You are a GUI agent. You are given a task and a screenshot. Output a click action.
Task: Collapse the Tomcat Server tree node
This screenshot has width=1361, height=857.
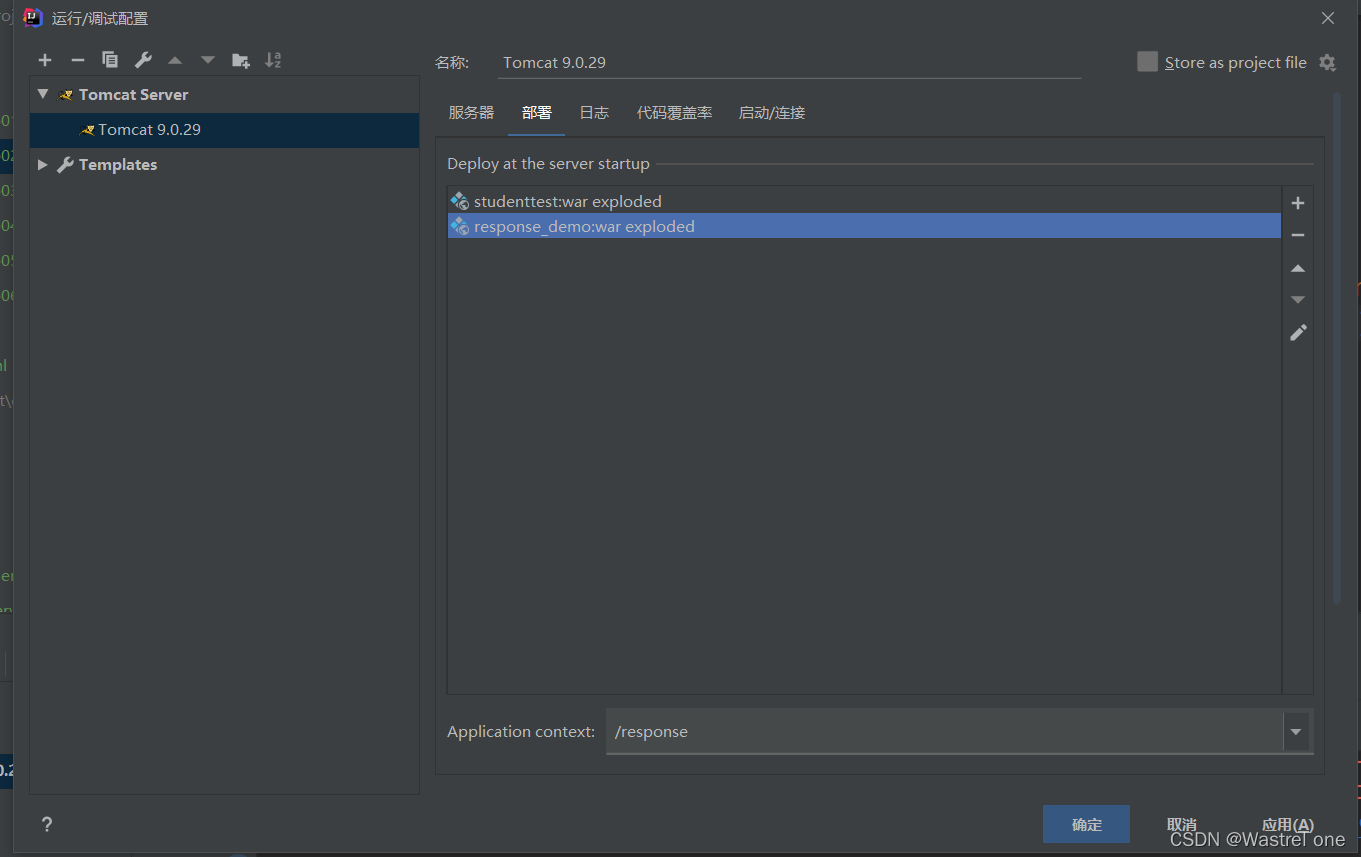(x=42, y=94)
